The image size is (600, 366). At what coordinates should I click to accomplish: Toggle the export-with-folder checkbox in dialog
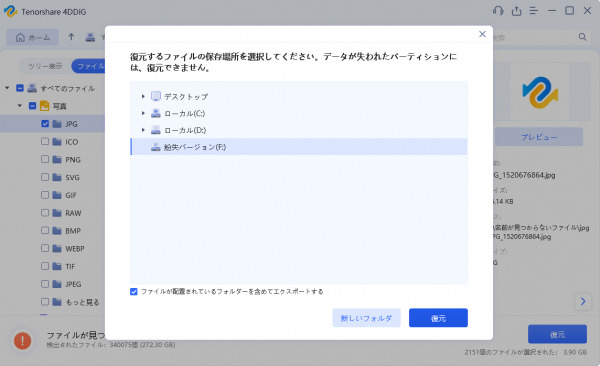(x=134, y=292)
